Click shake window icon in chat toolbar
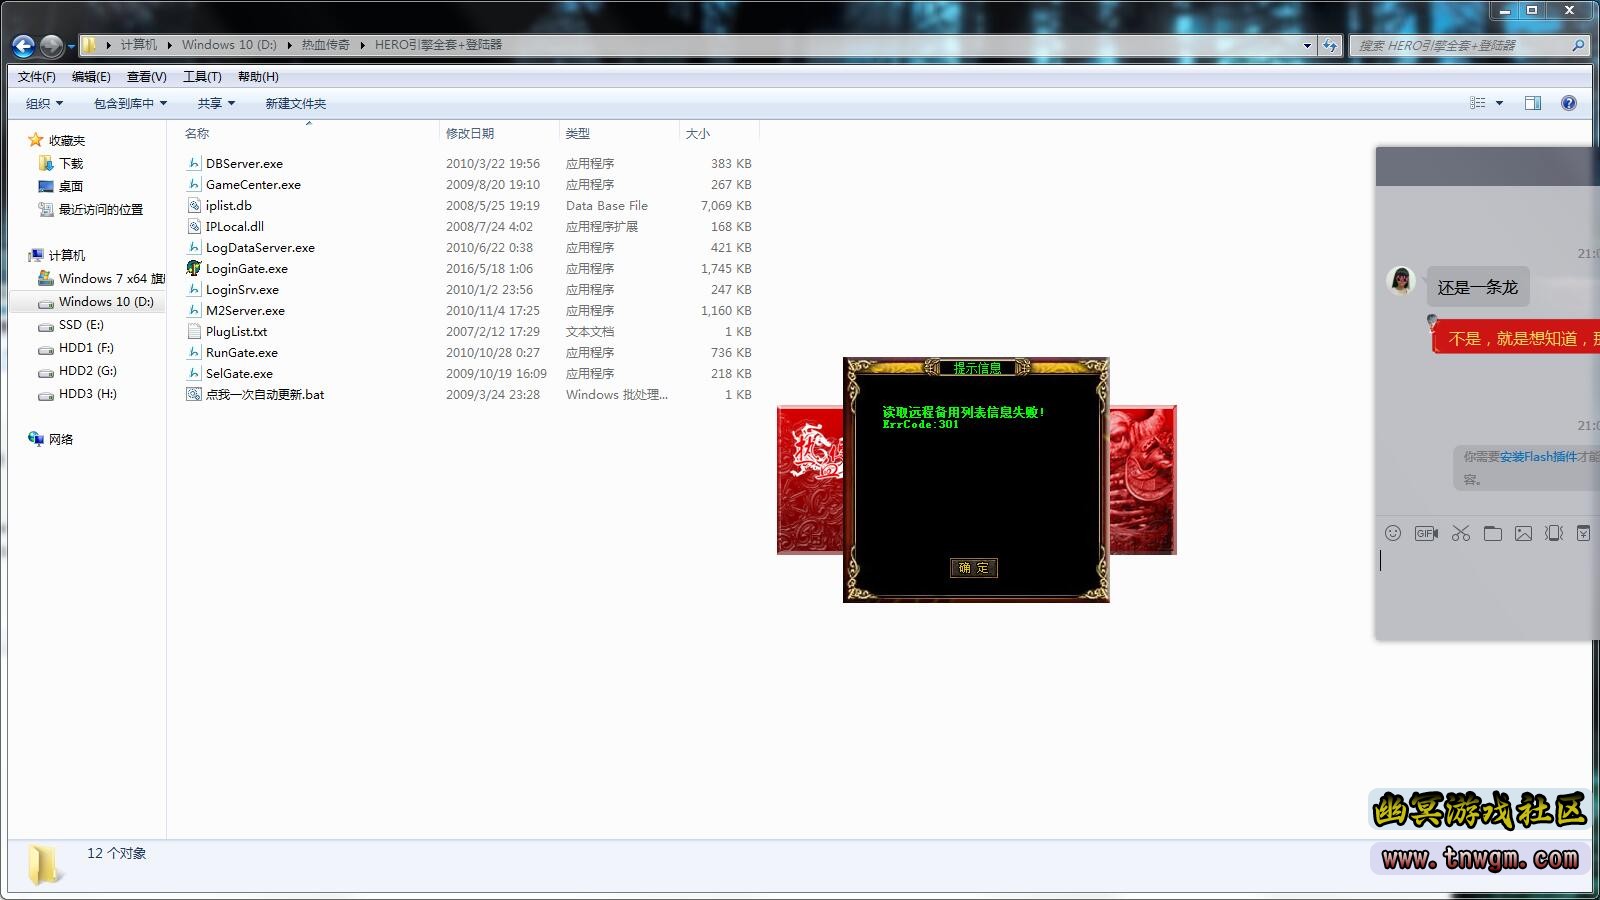The height and width of the screenshot is (900, 1600). 1554,533
